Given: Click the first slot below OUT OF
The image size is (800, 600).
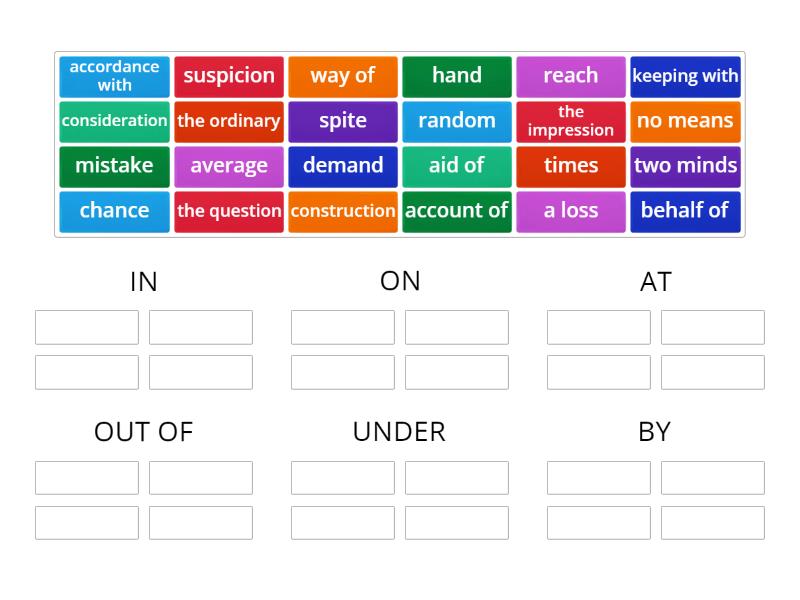Looking at the screenshot, I should [87, 477].
